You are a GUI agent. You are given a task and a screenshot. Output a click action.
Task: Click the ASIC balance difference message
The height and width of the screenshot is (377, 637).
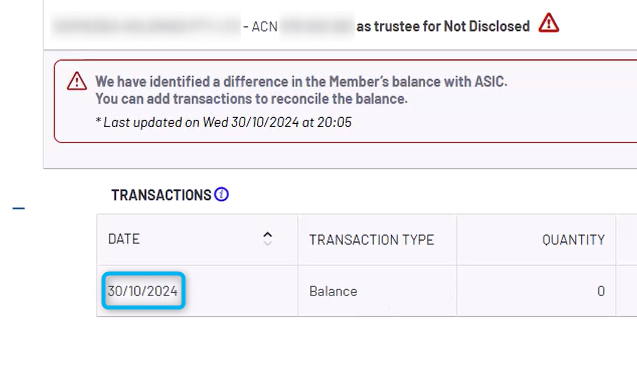point(301,82)
